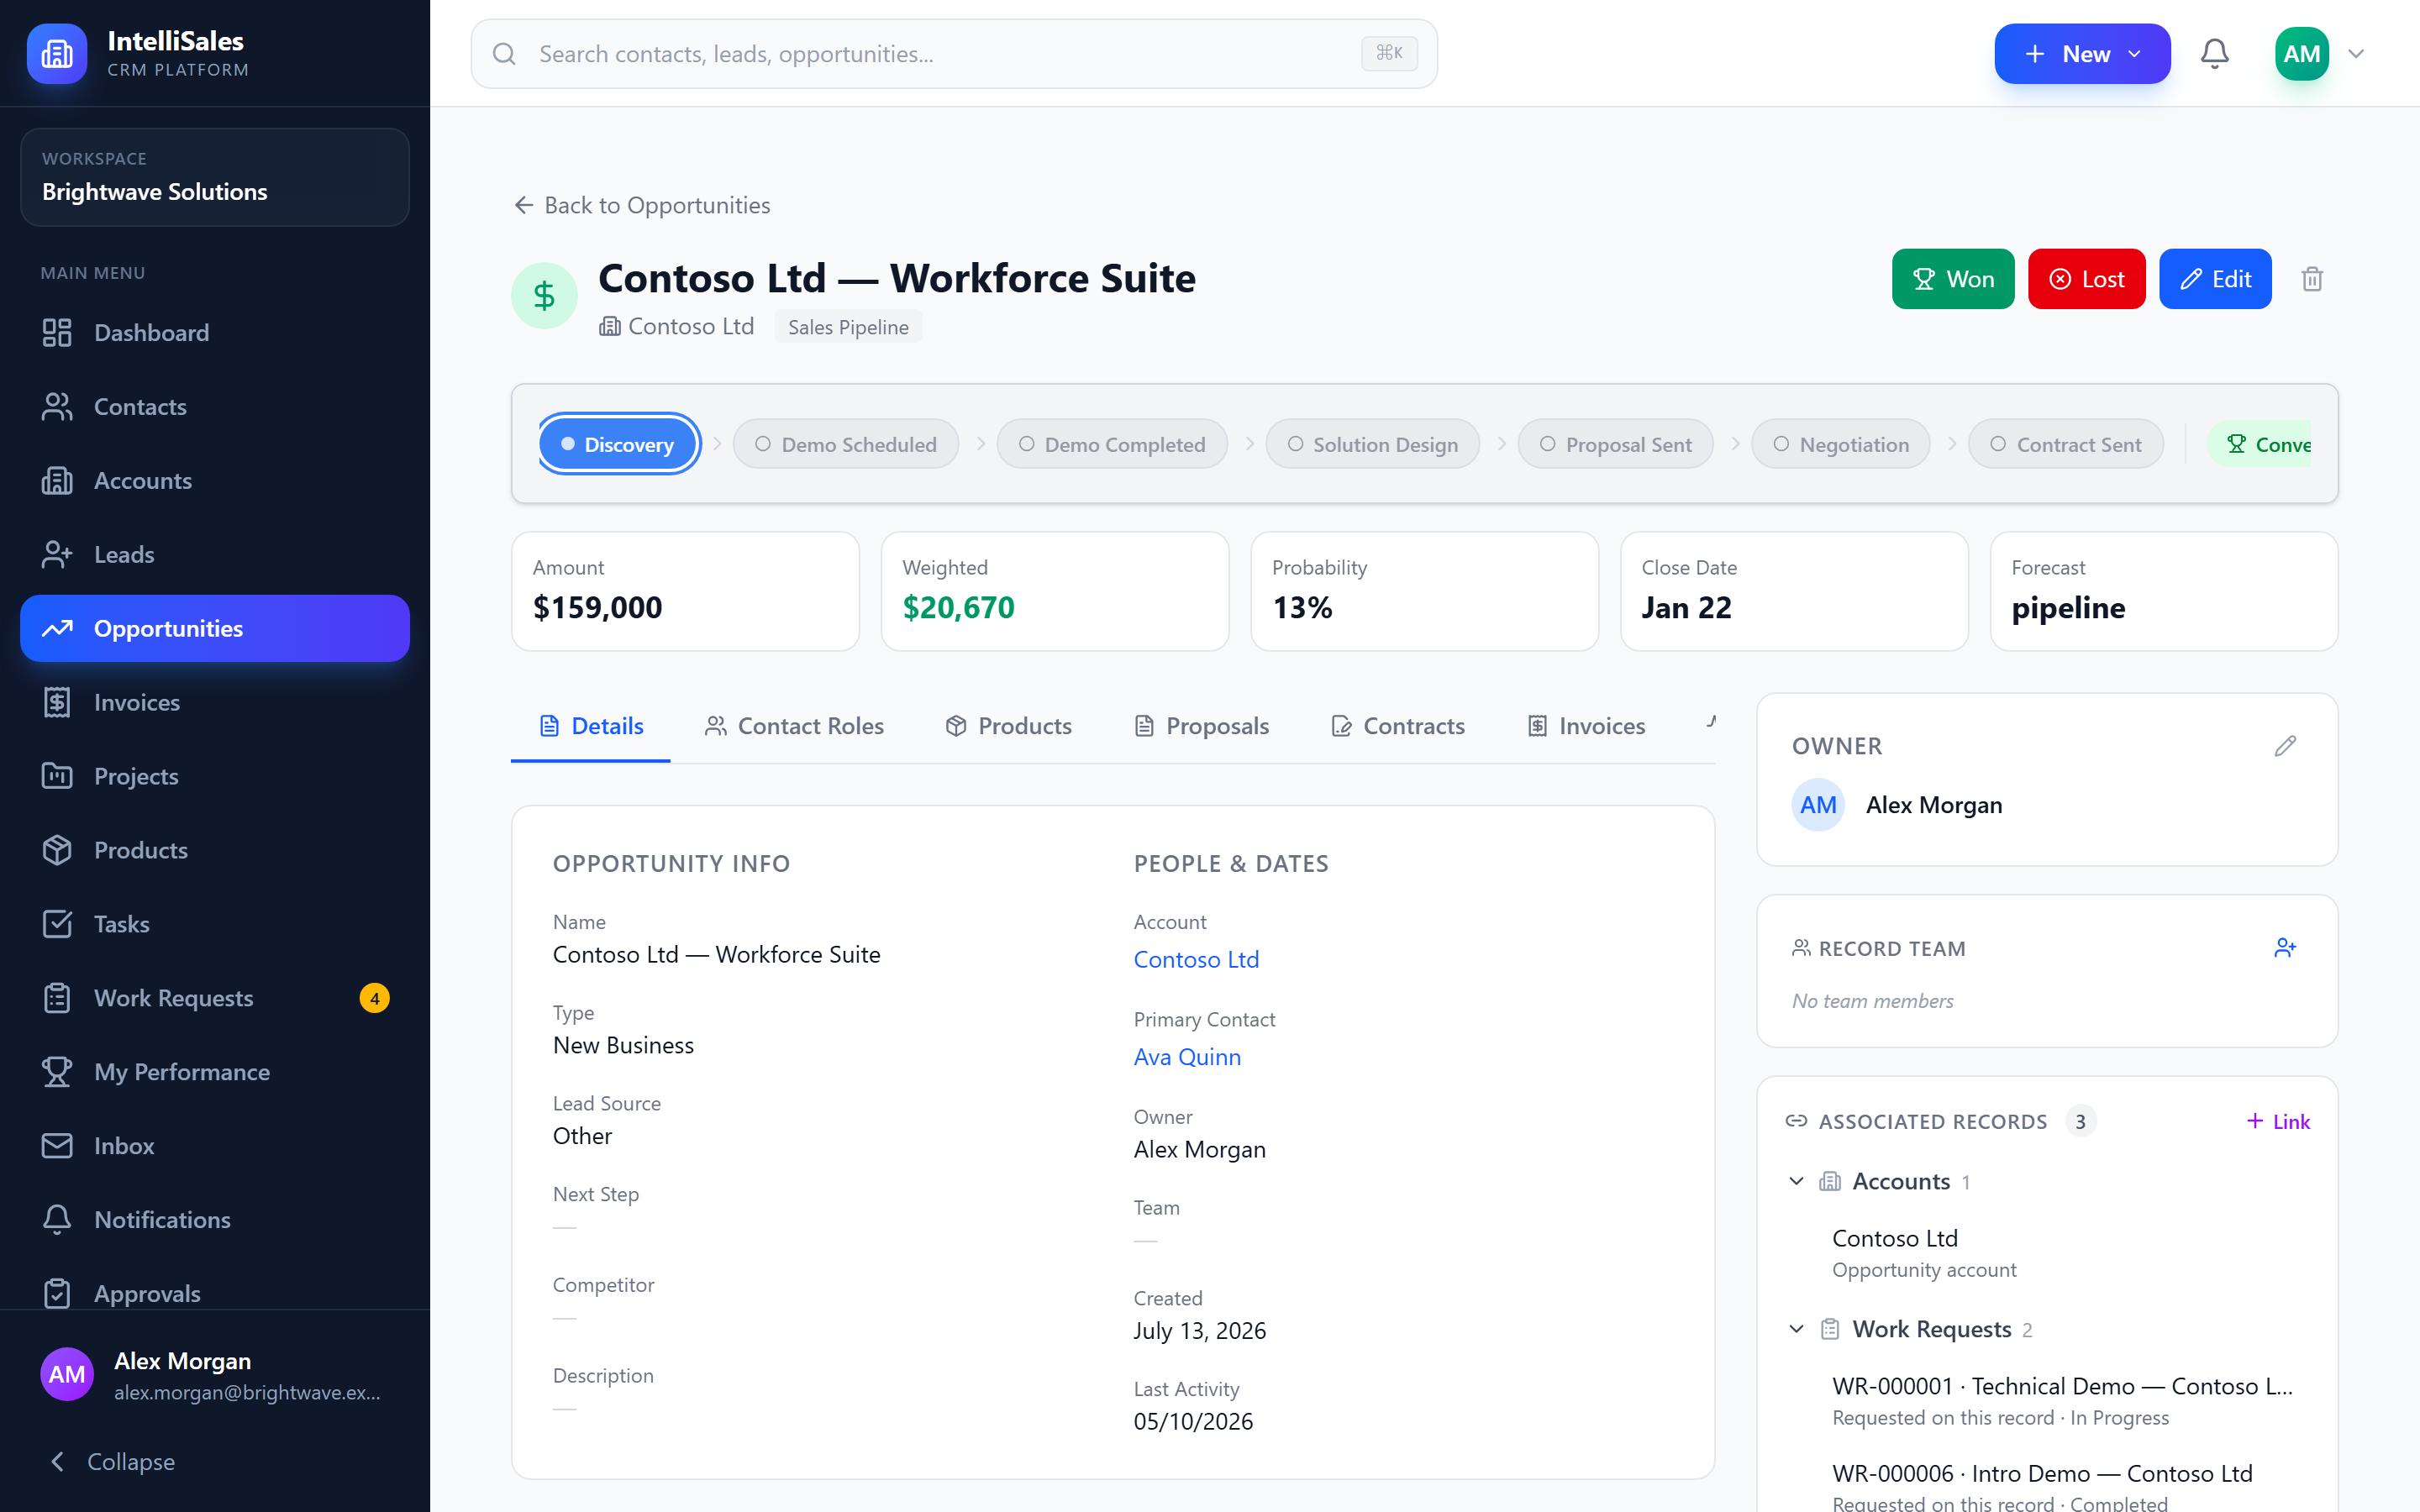Viewport: 2420px width, 1512px height.
Task: Open the opportunity Products tab
Action: (1008, 726)
